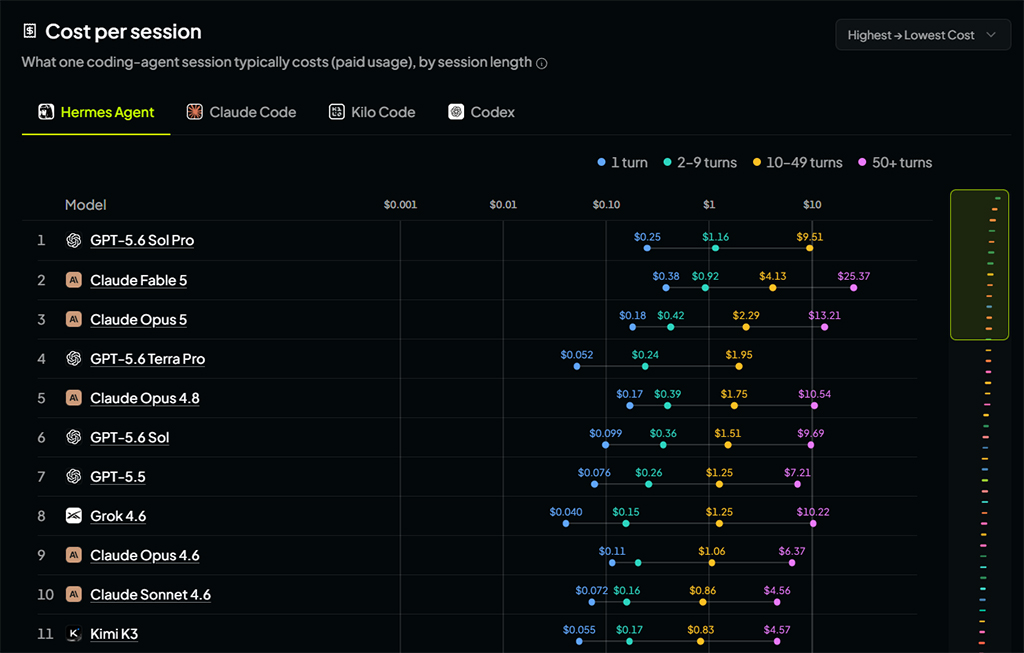Open the Claude Opus 4.6 model link
1024x653 pixels.
tap(145, 555)
